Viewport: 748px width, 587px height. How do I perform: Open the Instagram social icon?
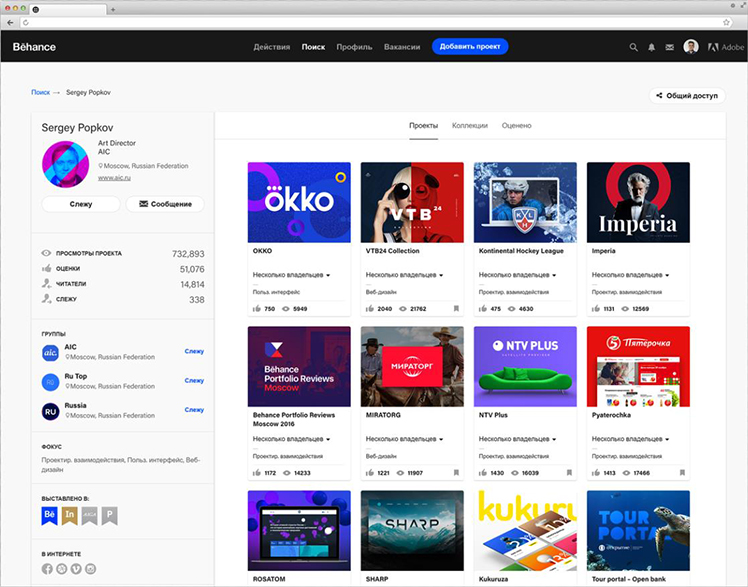tap(91, 568)
